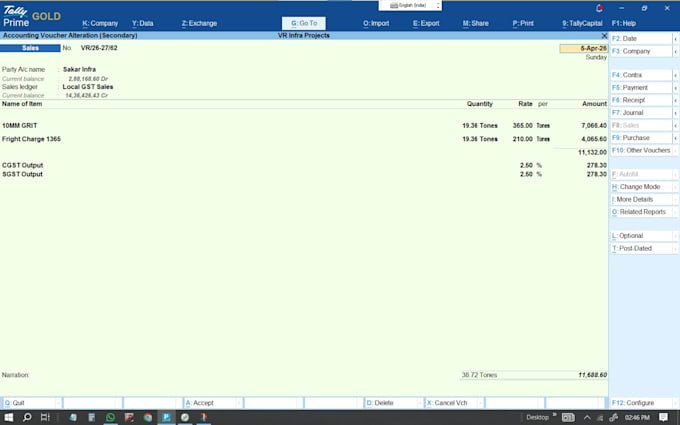Screen dimensions: 680x425
Task: Click D: Delete in the bottom bar
Action: (393, 403)
